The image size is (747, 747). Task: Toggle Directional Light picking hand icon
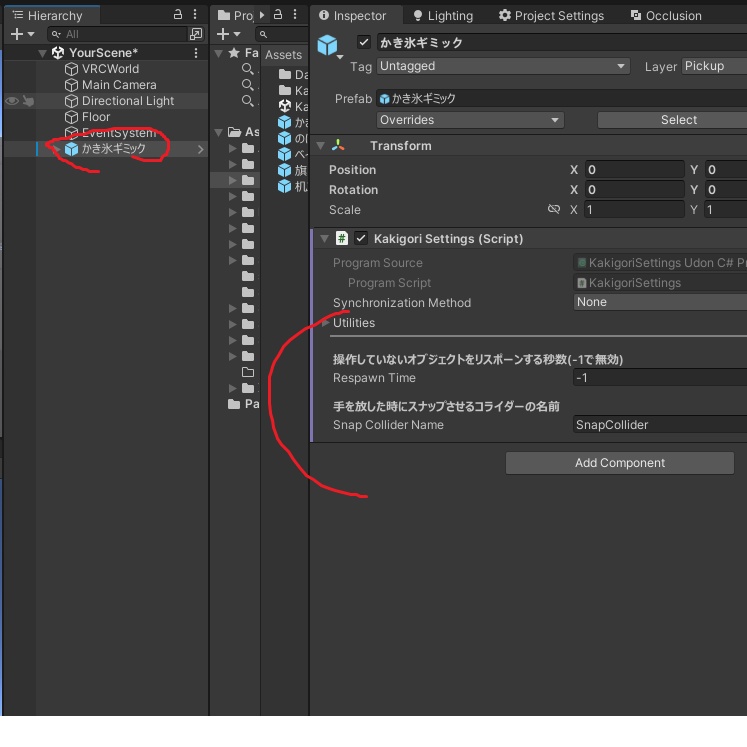tap(29, 101)
